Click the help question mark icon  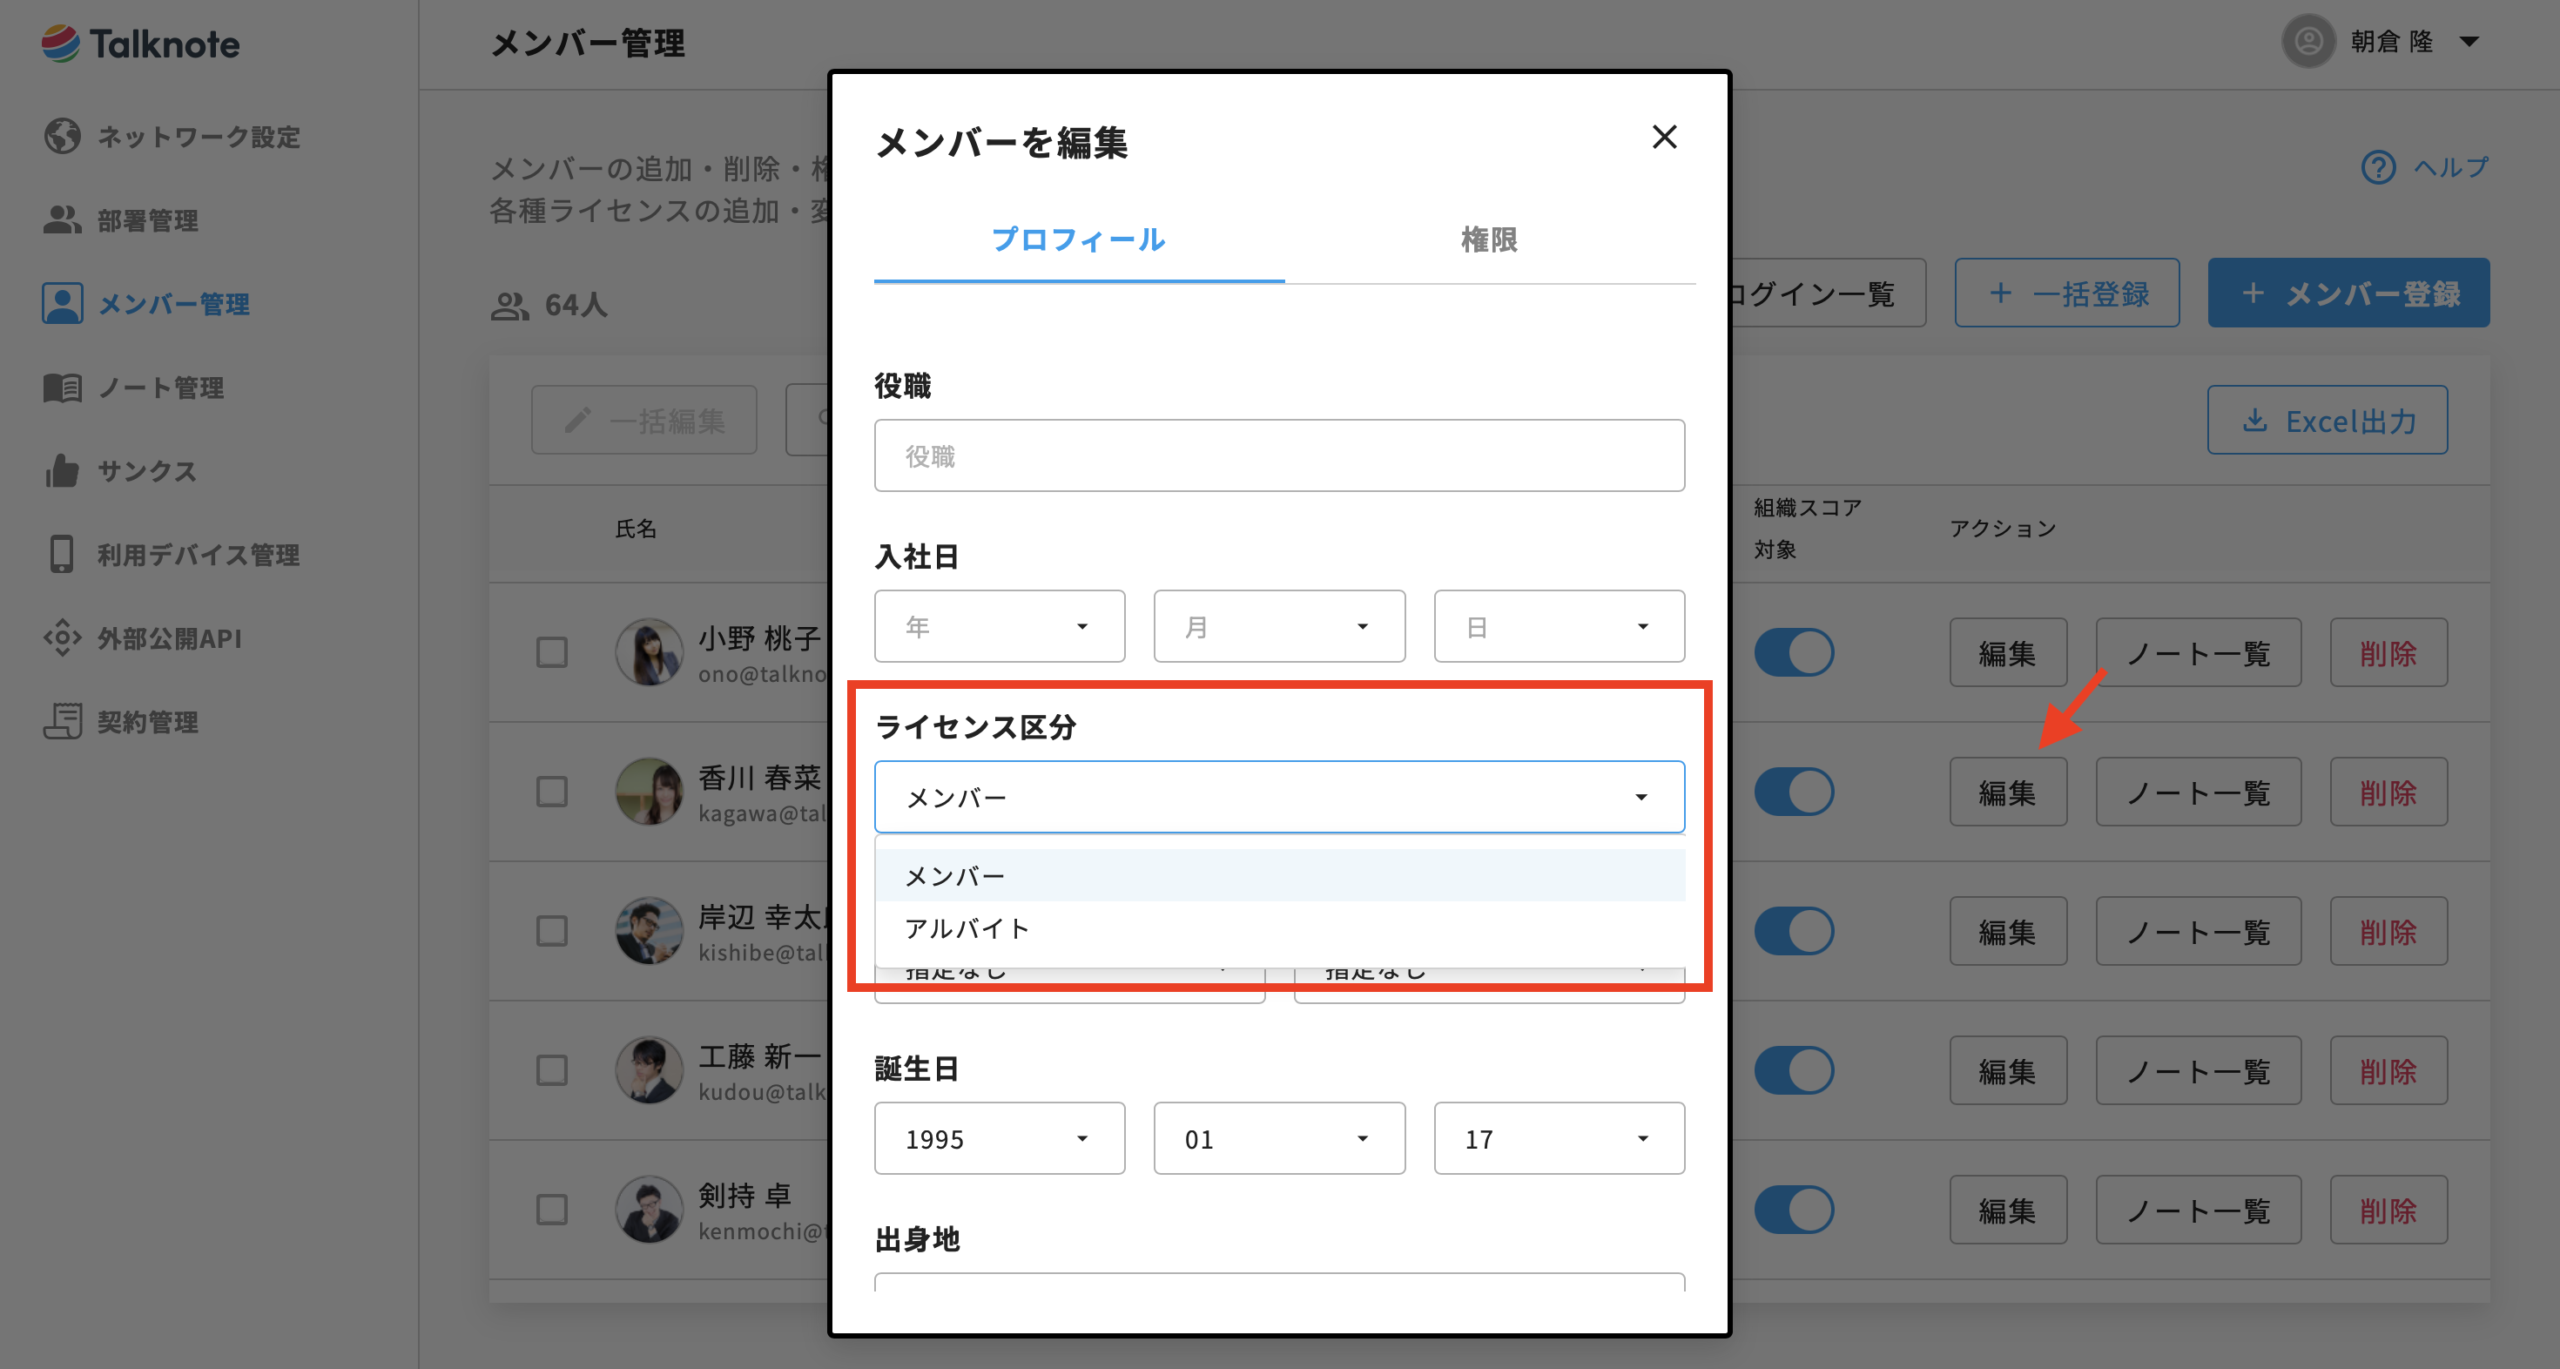tap(2378, 167)
